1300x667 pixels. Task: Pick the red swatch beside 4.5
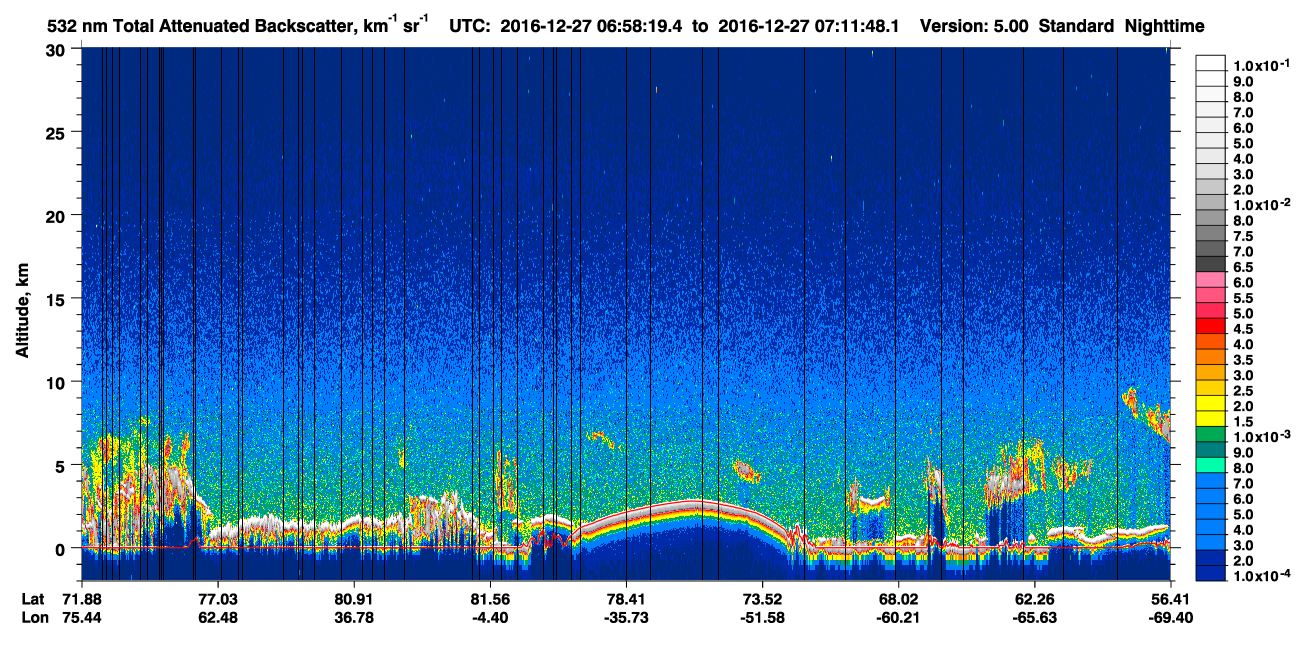pyautogui.click(x=1210, y=326)
